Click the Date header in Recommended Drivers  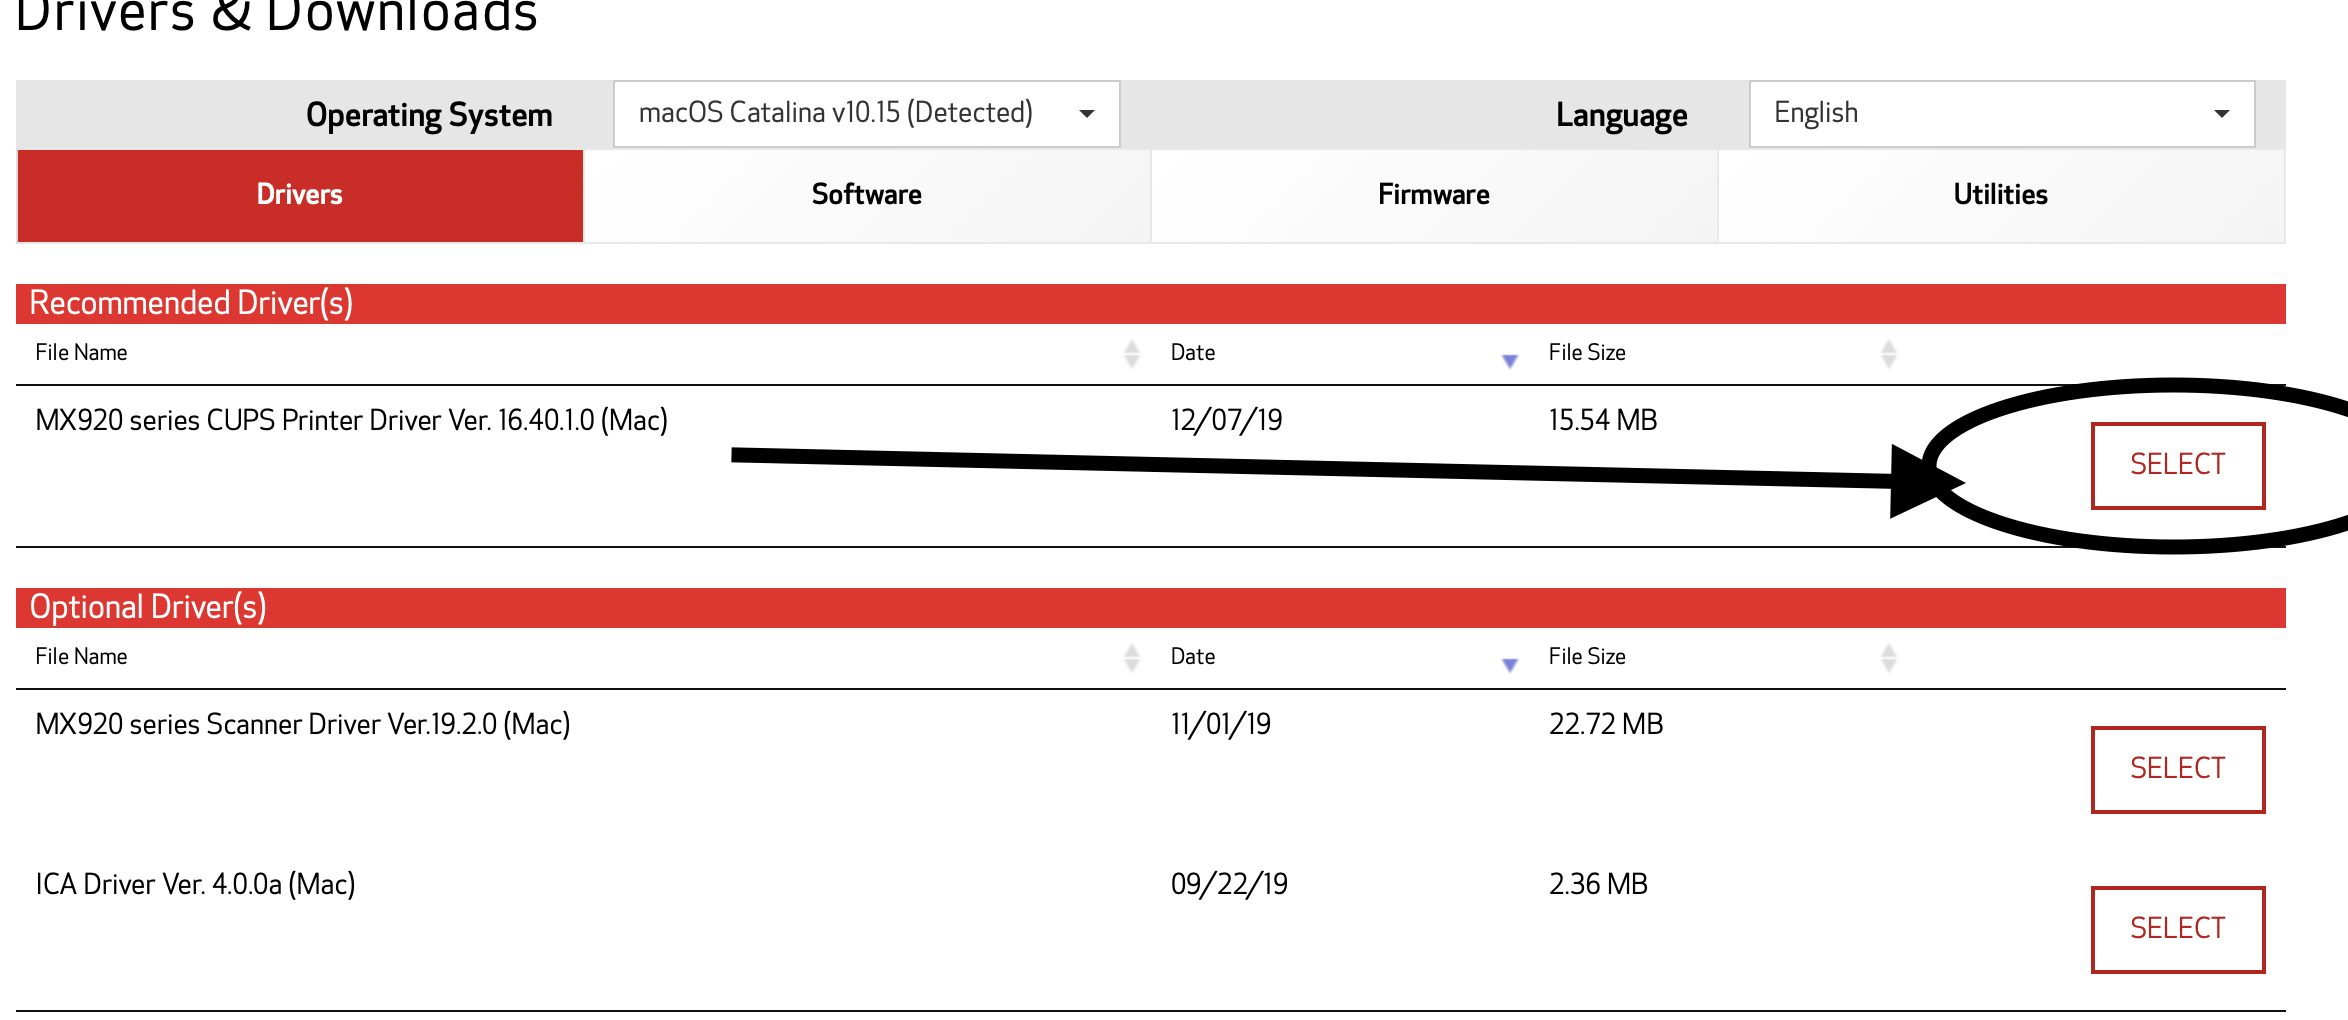pyautogui.click(x=1193, y=353)
